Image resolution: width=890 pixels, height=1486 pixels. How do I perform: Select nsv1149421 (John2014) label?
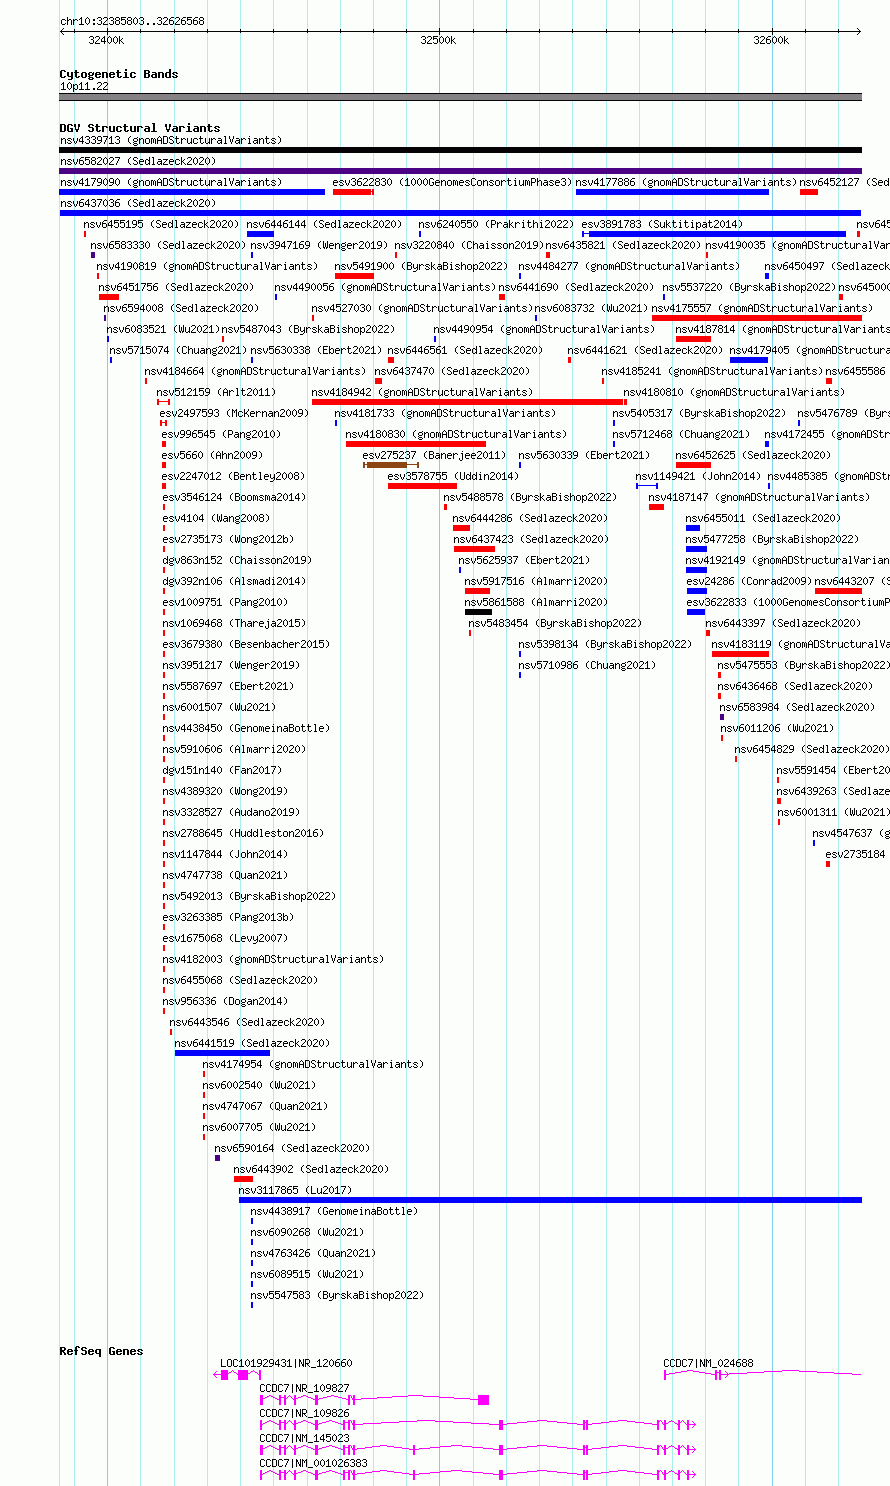[x=698, y=476]
